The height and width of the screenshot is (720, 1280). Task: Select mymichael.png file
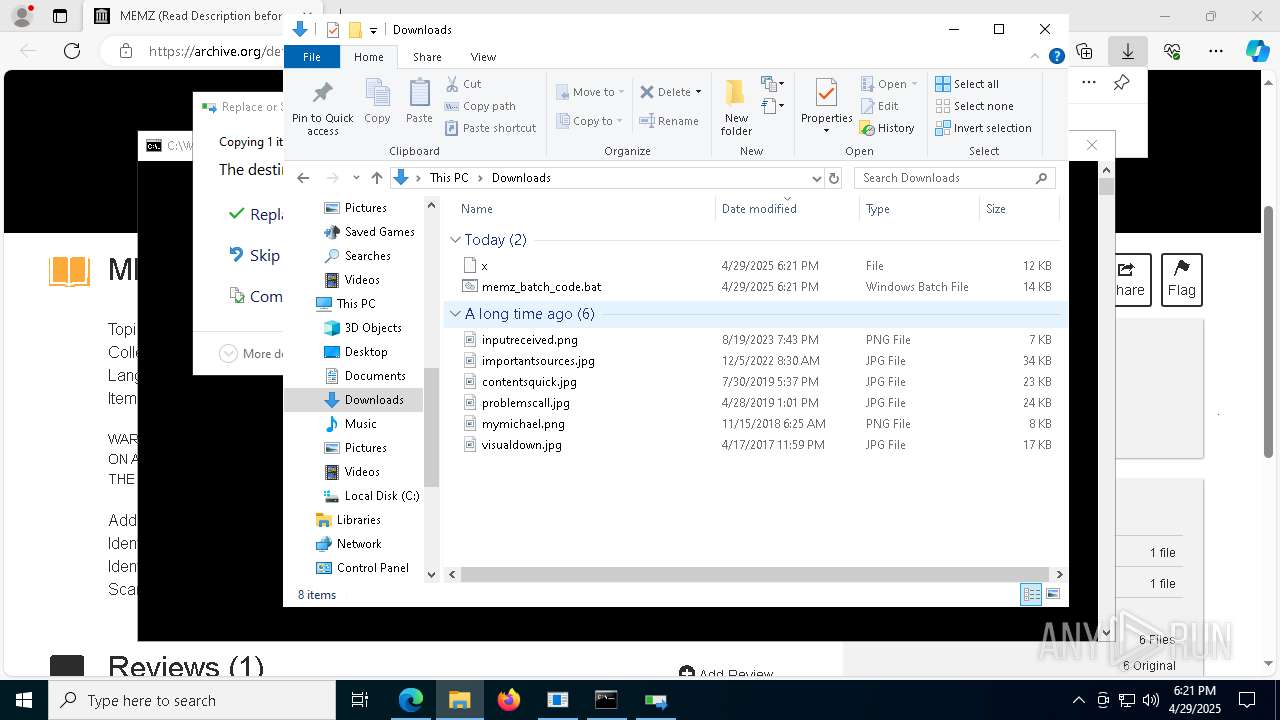523,424
